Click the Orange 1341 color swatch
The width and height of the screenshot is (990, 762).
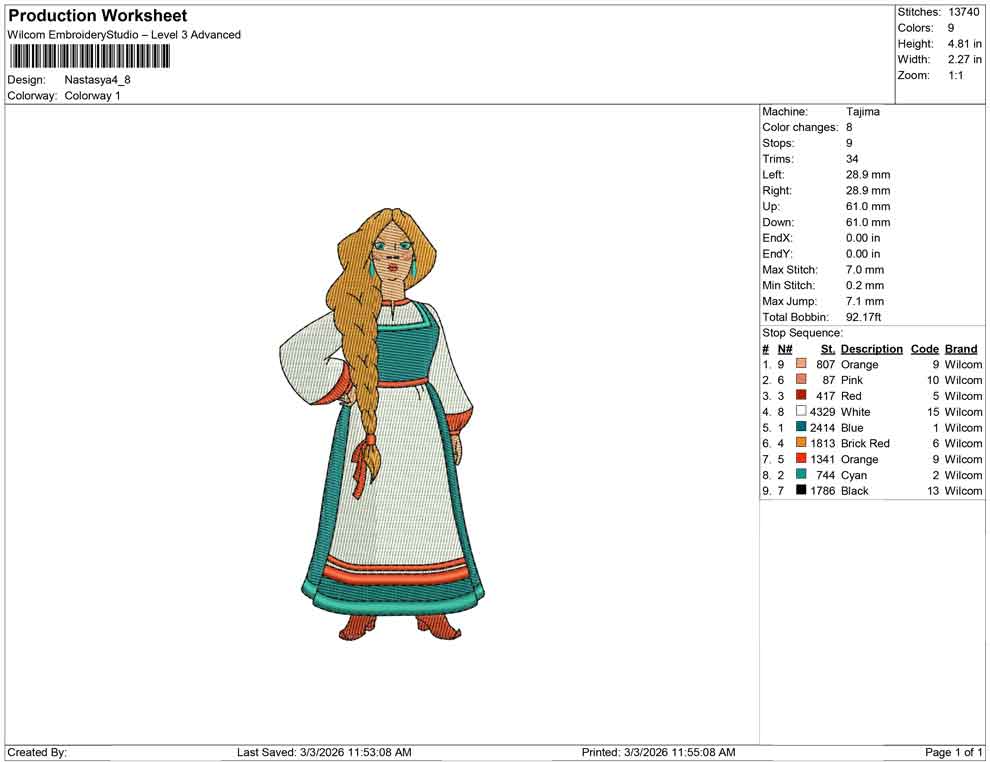tap(801, 458)
